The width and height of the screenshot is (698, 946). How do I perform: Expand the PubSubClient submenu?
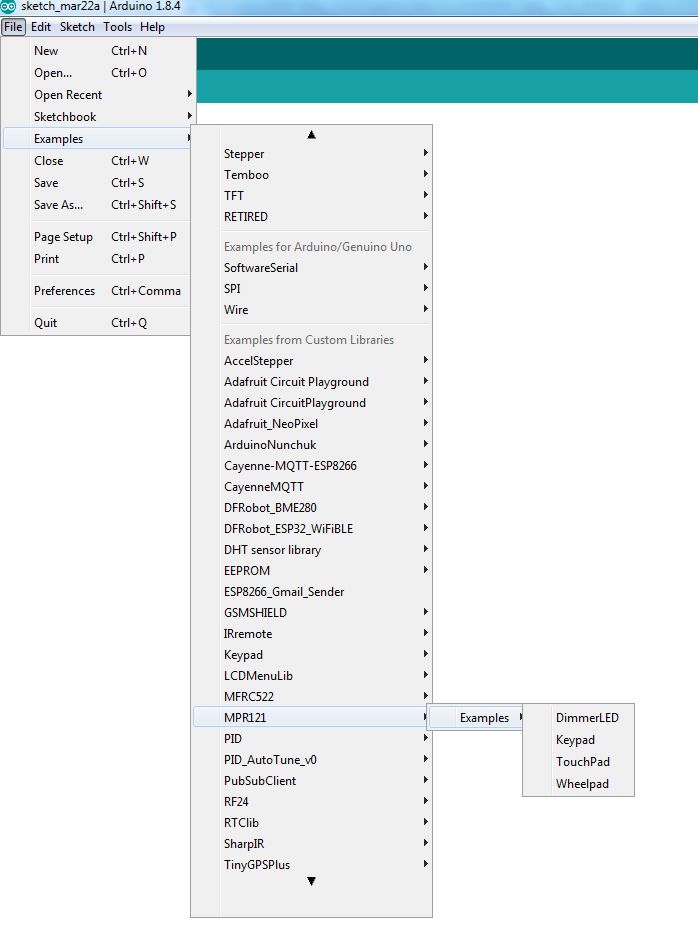pyautogui.click(x=311, y=781)
